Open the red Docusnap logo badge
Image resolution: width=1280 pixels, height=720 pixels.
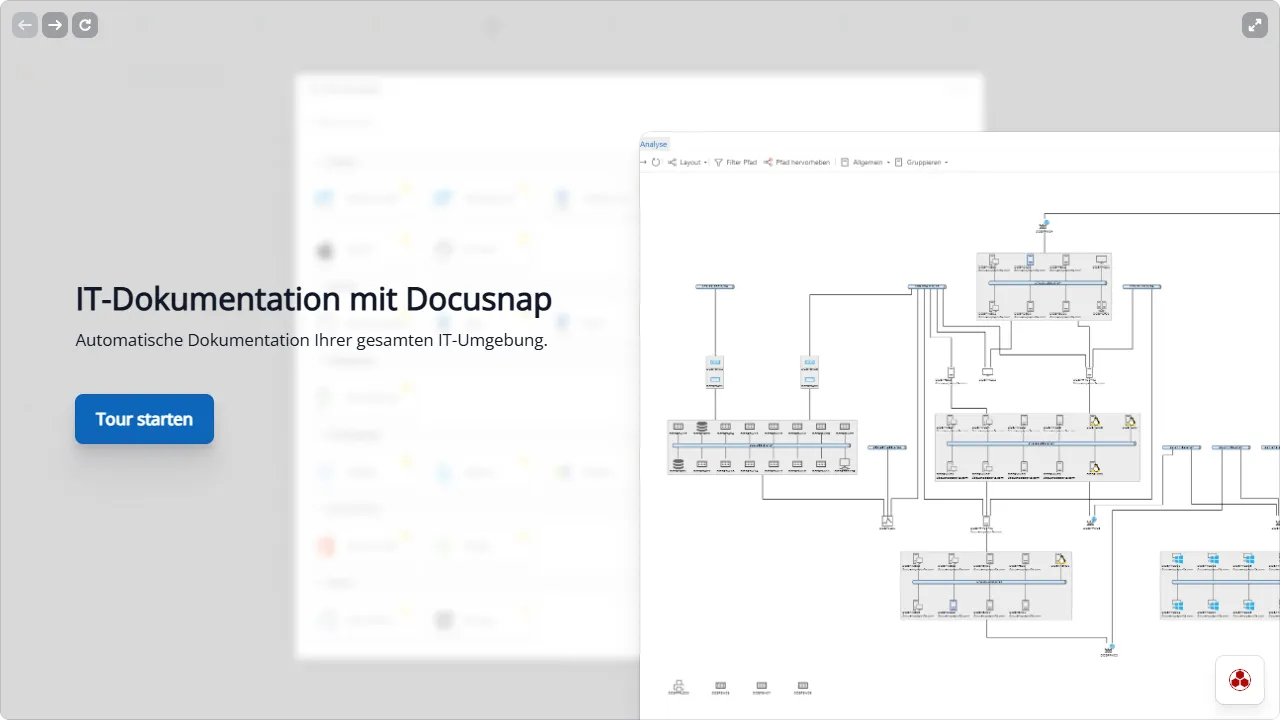coord(1240,680)
